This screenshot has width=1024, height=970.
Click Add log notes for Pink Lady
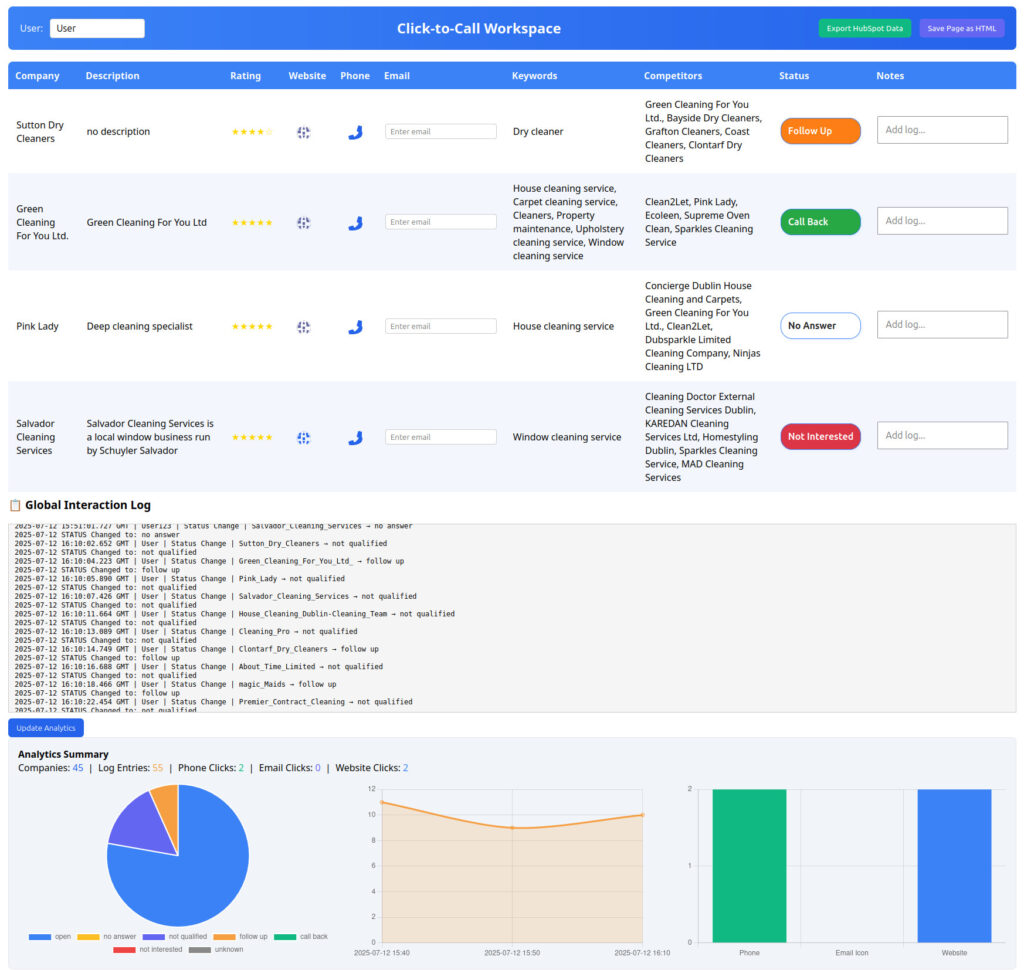click(x=942, y=325)
